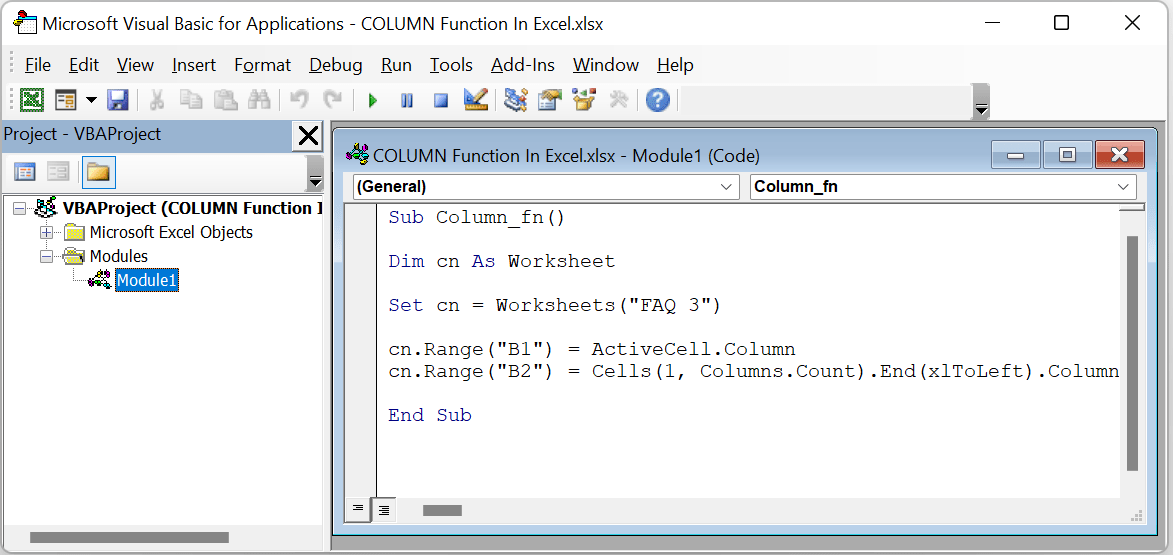Open the Insert object dropdown arrow
The height and width of the screenshot is (555, 1173).
pyautogui.click(x=91, y=99)
